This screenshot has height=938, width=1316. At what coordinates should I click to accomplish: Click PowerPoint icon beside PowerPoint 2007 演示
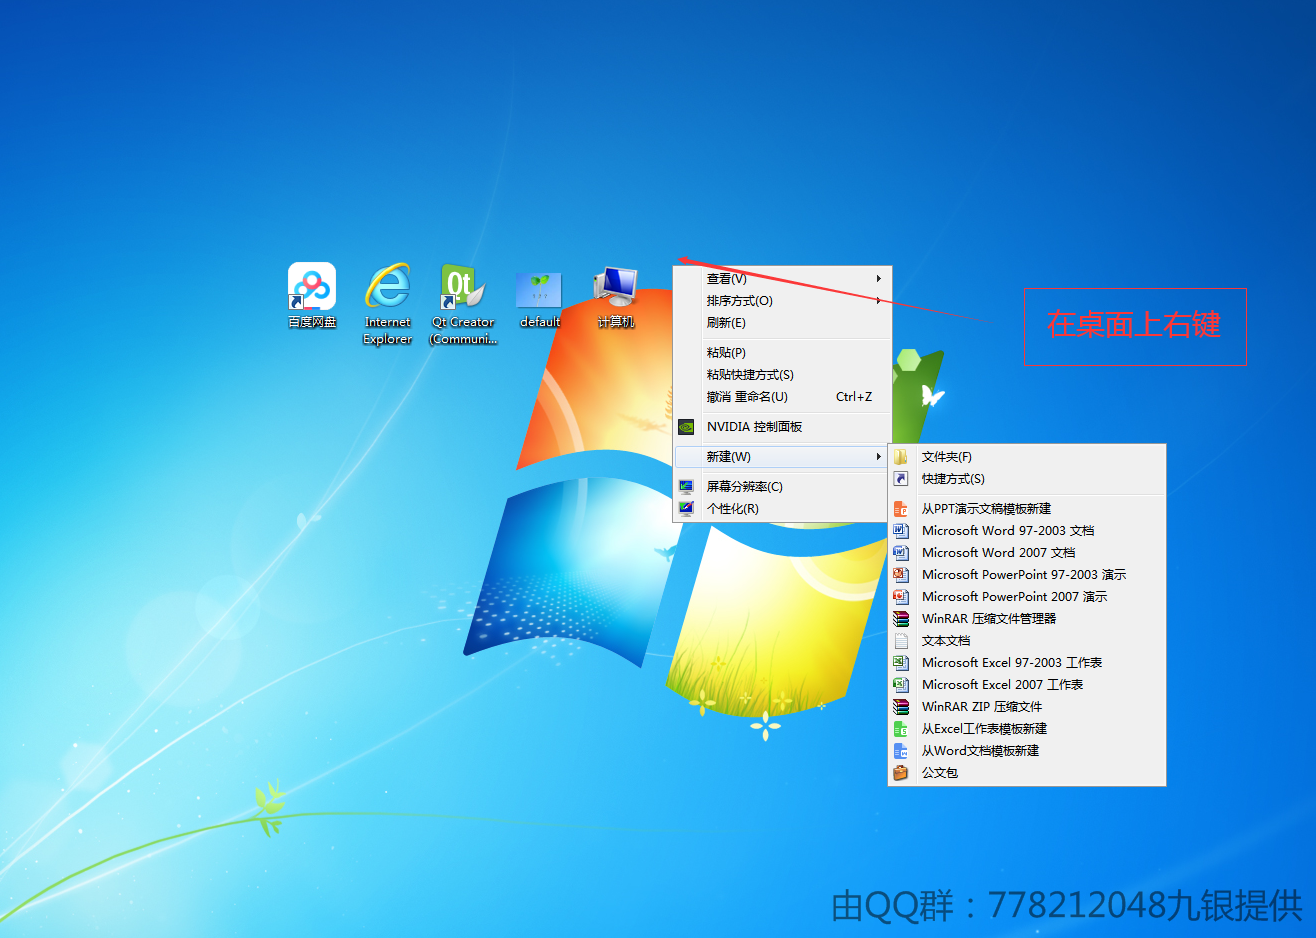click(x=901, y=597)
